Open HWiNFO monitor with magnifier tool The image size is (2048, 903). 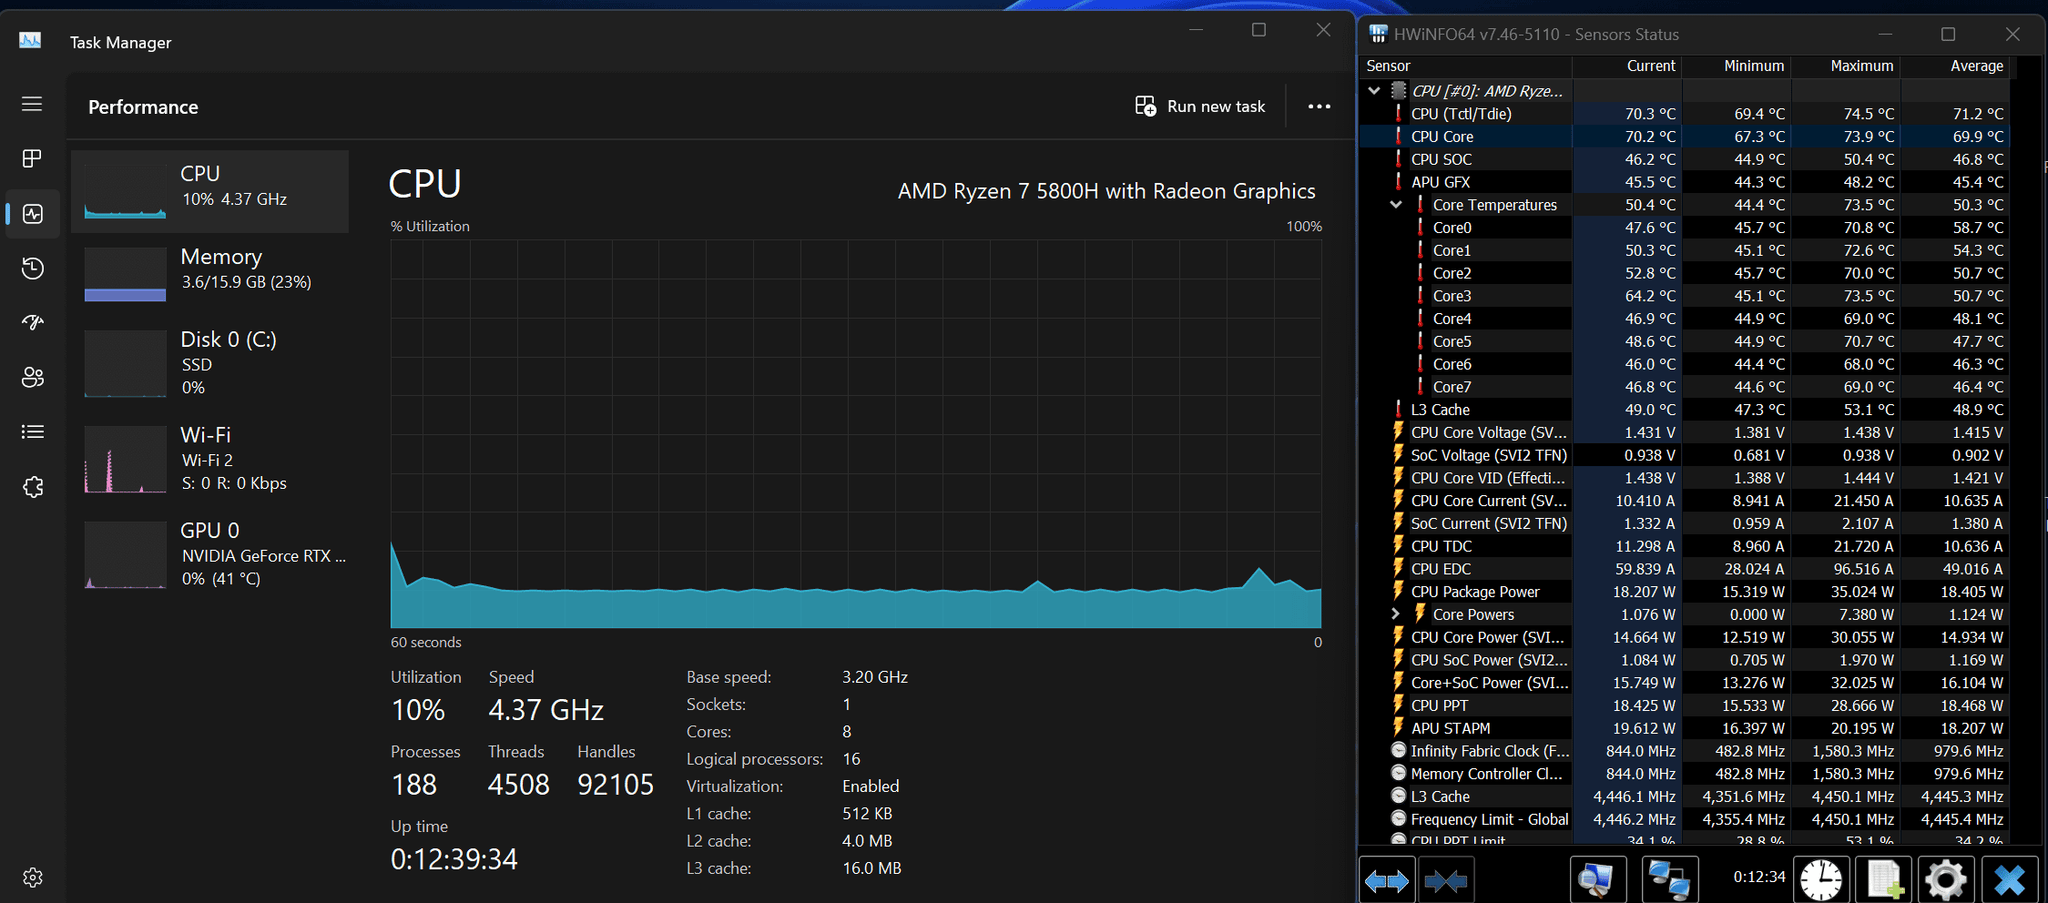[x=1596, y=880]
